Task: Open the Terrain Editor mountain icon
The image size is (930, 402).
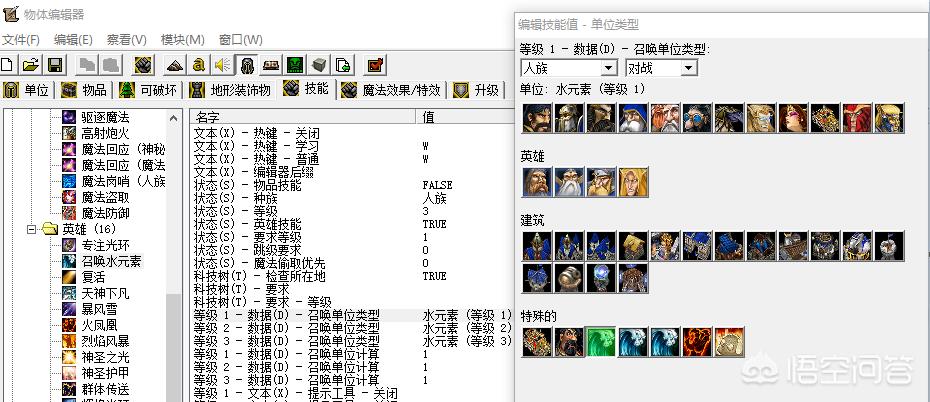Action: click(174, 64)
